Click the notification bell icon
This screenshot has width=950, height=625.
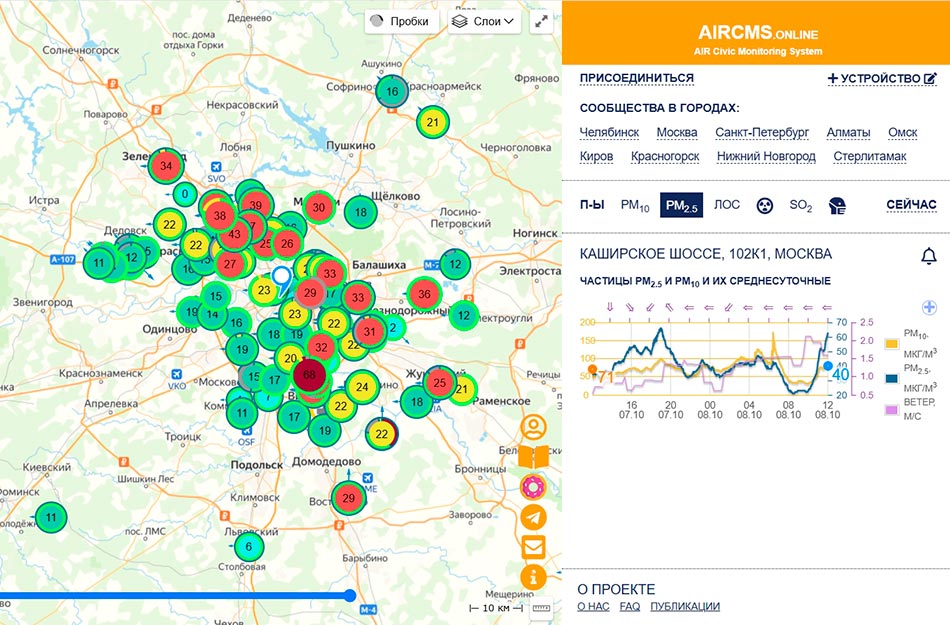point(928,256)
